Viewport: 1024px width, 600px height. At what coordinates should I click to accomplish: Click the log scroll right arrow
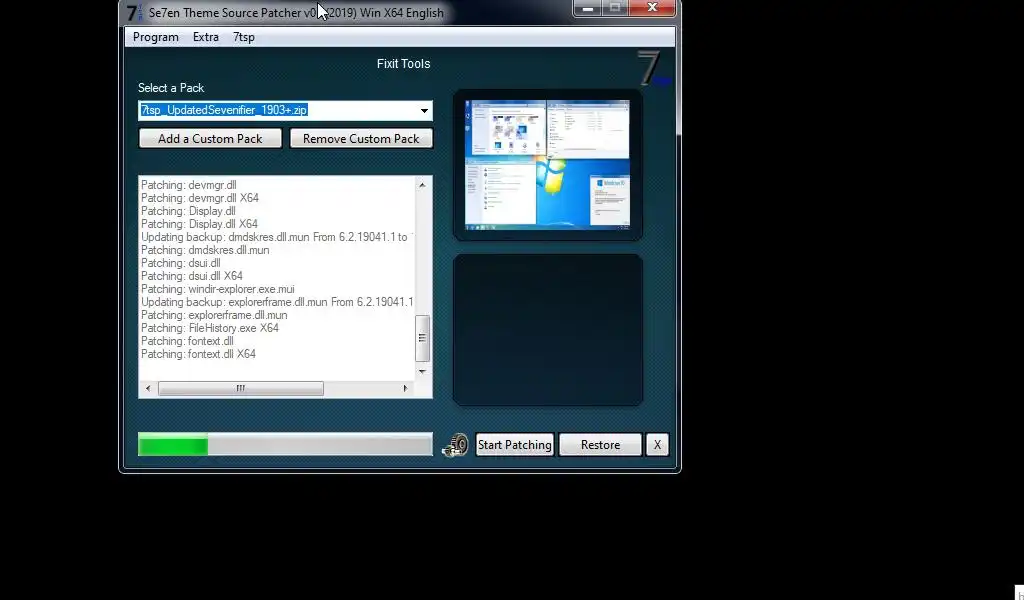pyautogui.click(x=405, y=388)
